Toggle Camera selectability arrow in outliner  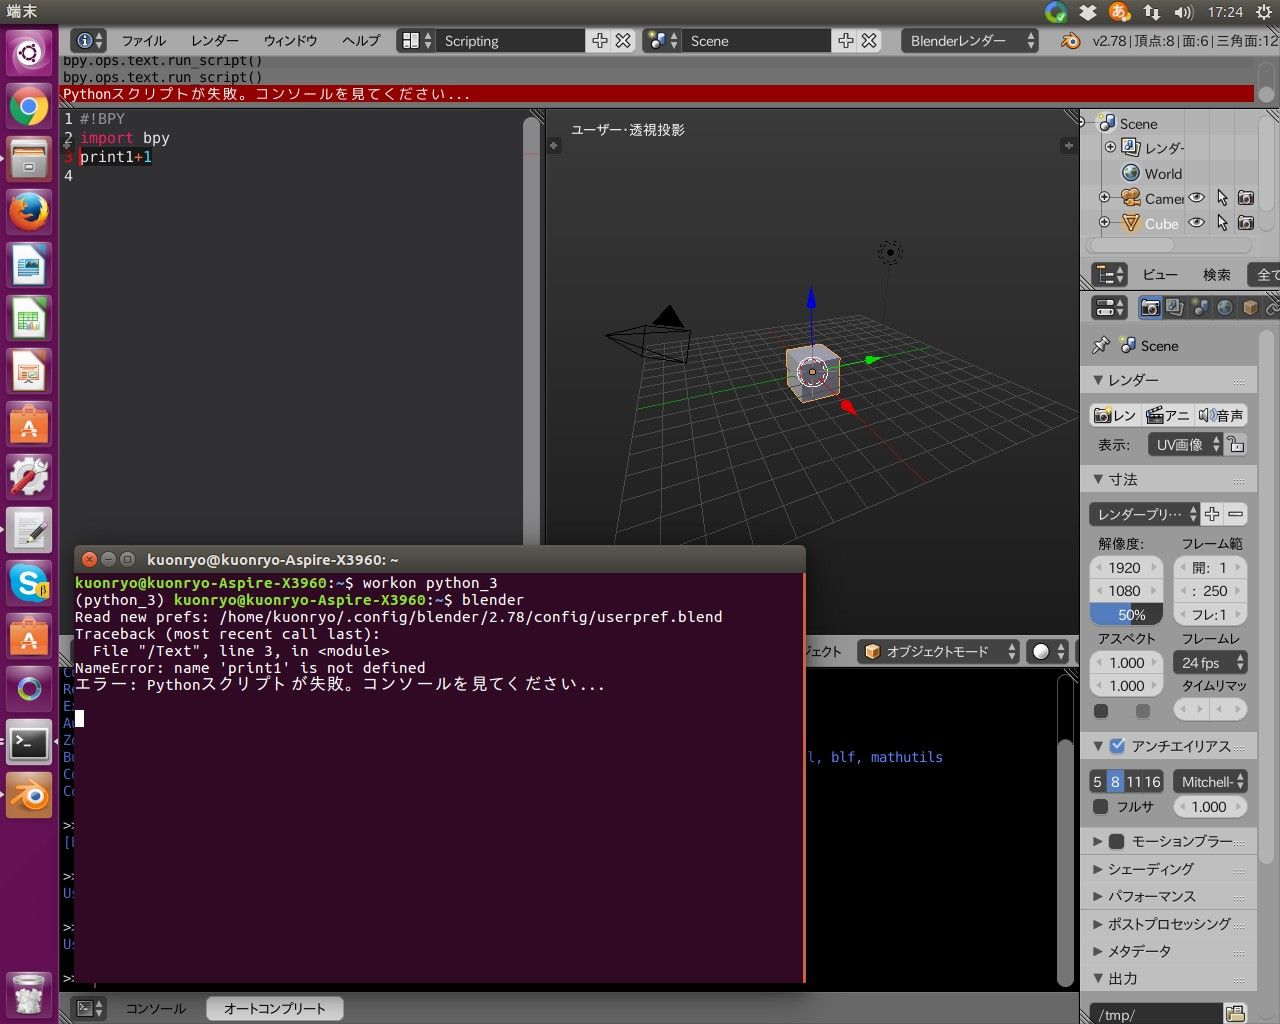[1222, 197]
